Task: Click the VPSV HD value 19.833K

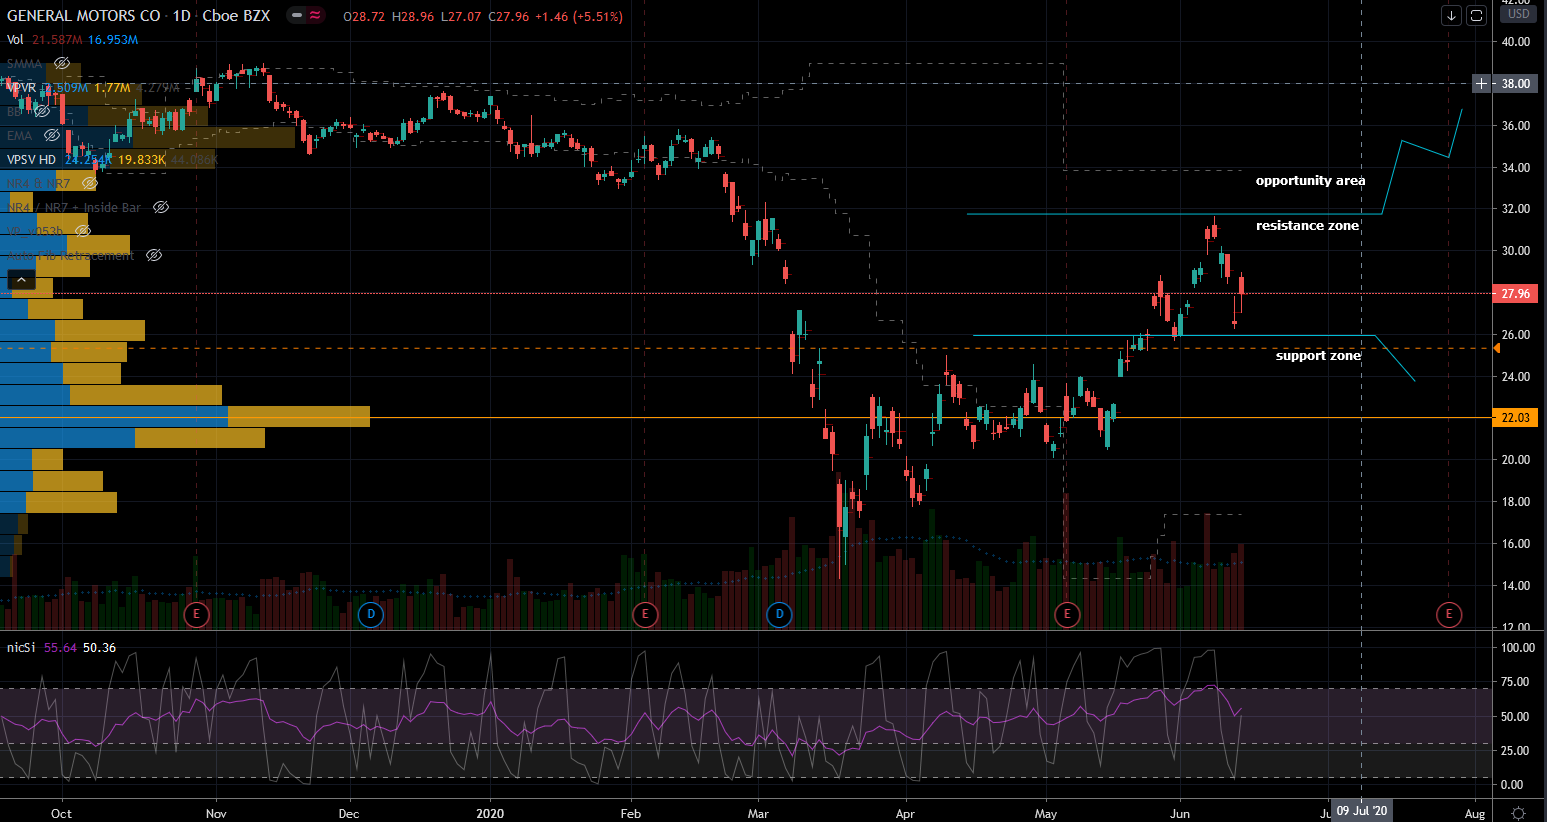Action: (x=142, y=160)
